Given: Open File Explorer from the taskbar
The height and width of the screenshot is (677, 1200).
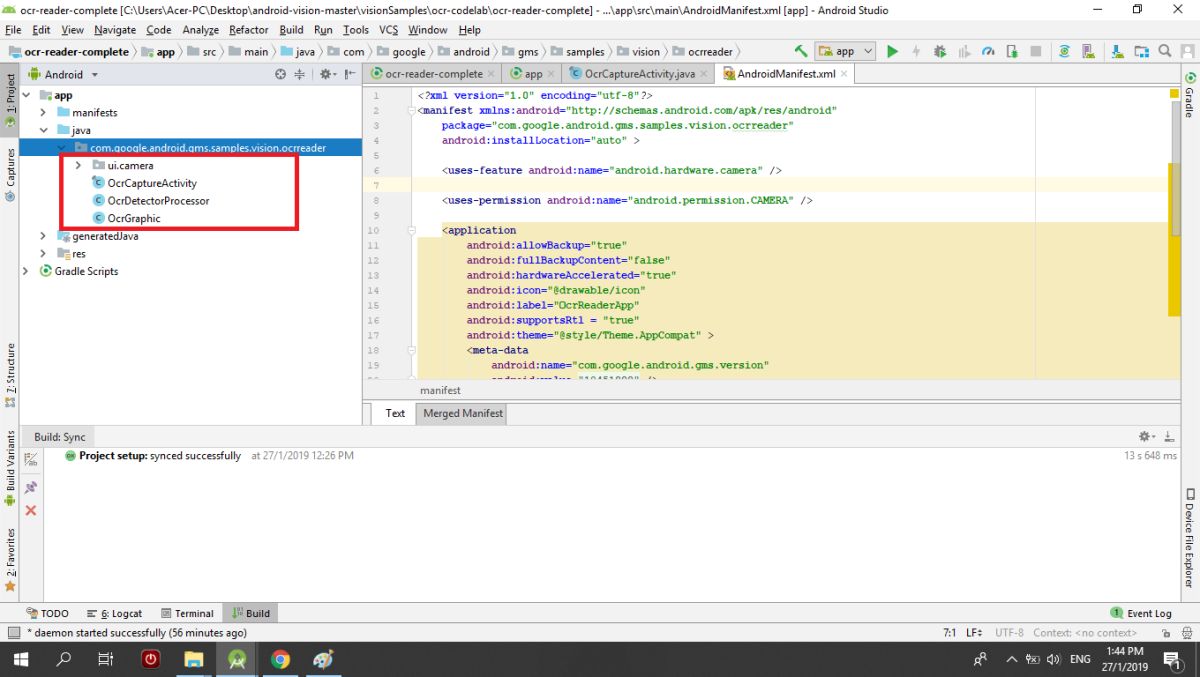Looking at the screenshot, I should point(194,659).
